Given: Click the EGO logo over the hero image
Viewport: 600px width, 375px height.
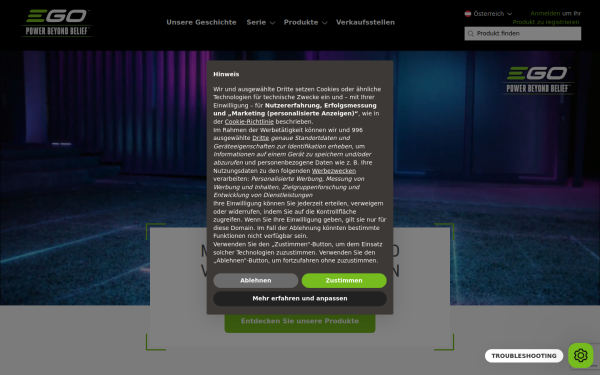Looking at the screenshot, I should [538, 80].
